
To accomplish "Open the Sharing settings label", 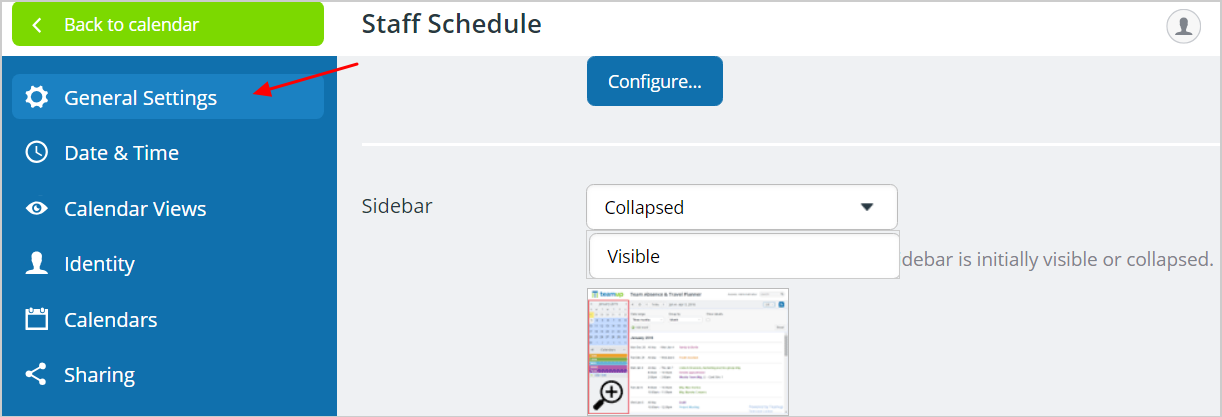I will tap(100, 375).
